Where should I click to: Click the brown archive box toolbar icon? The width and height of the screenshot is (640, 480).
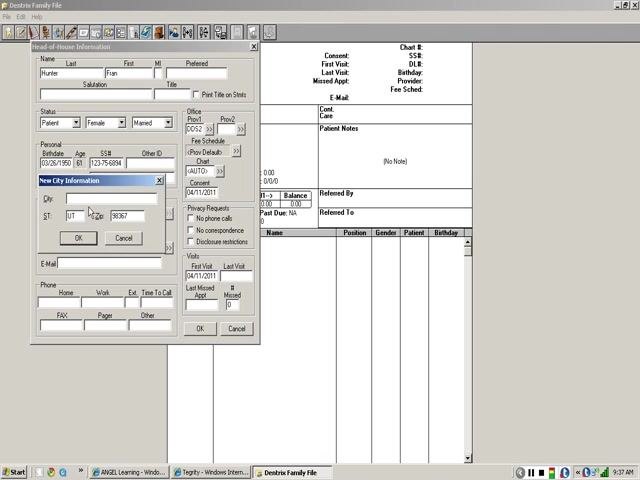[x=159, y=32]
